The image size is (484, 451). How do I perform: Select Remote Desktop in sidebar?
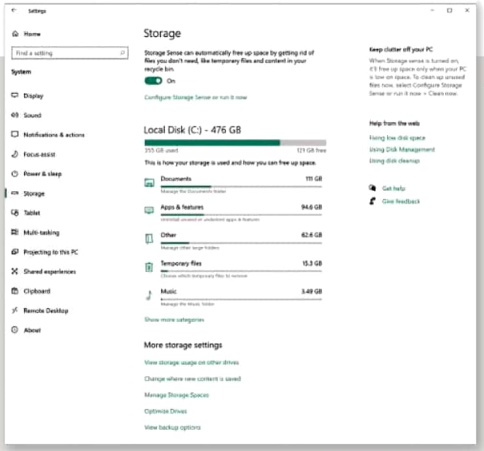point(46,310)
